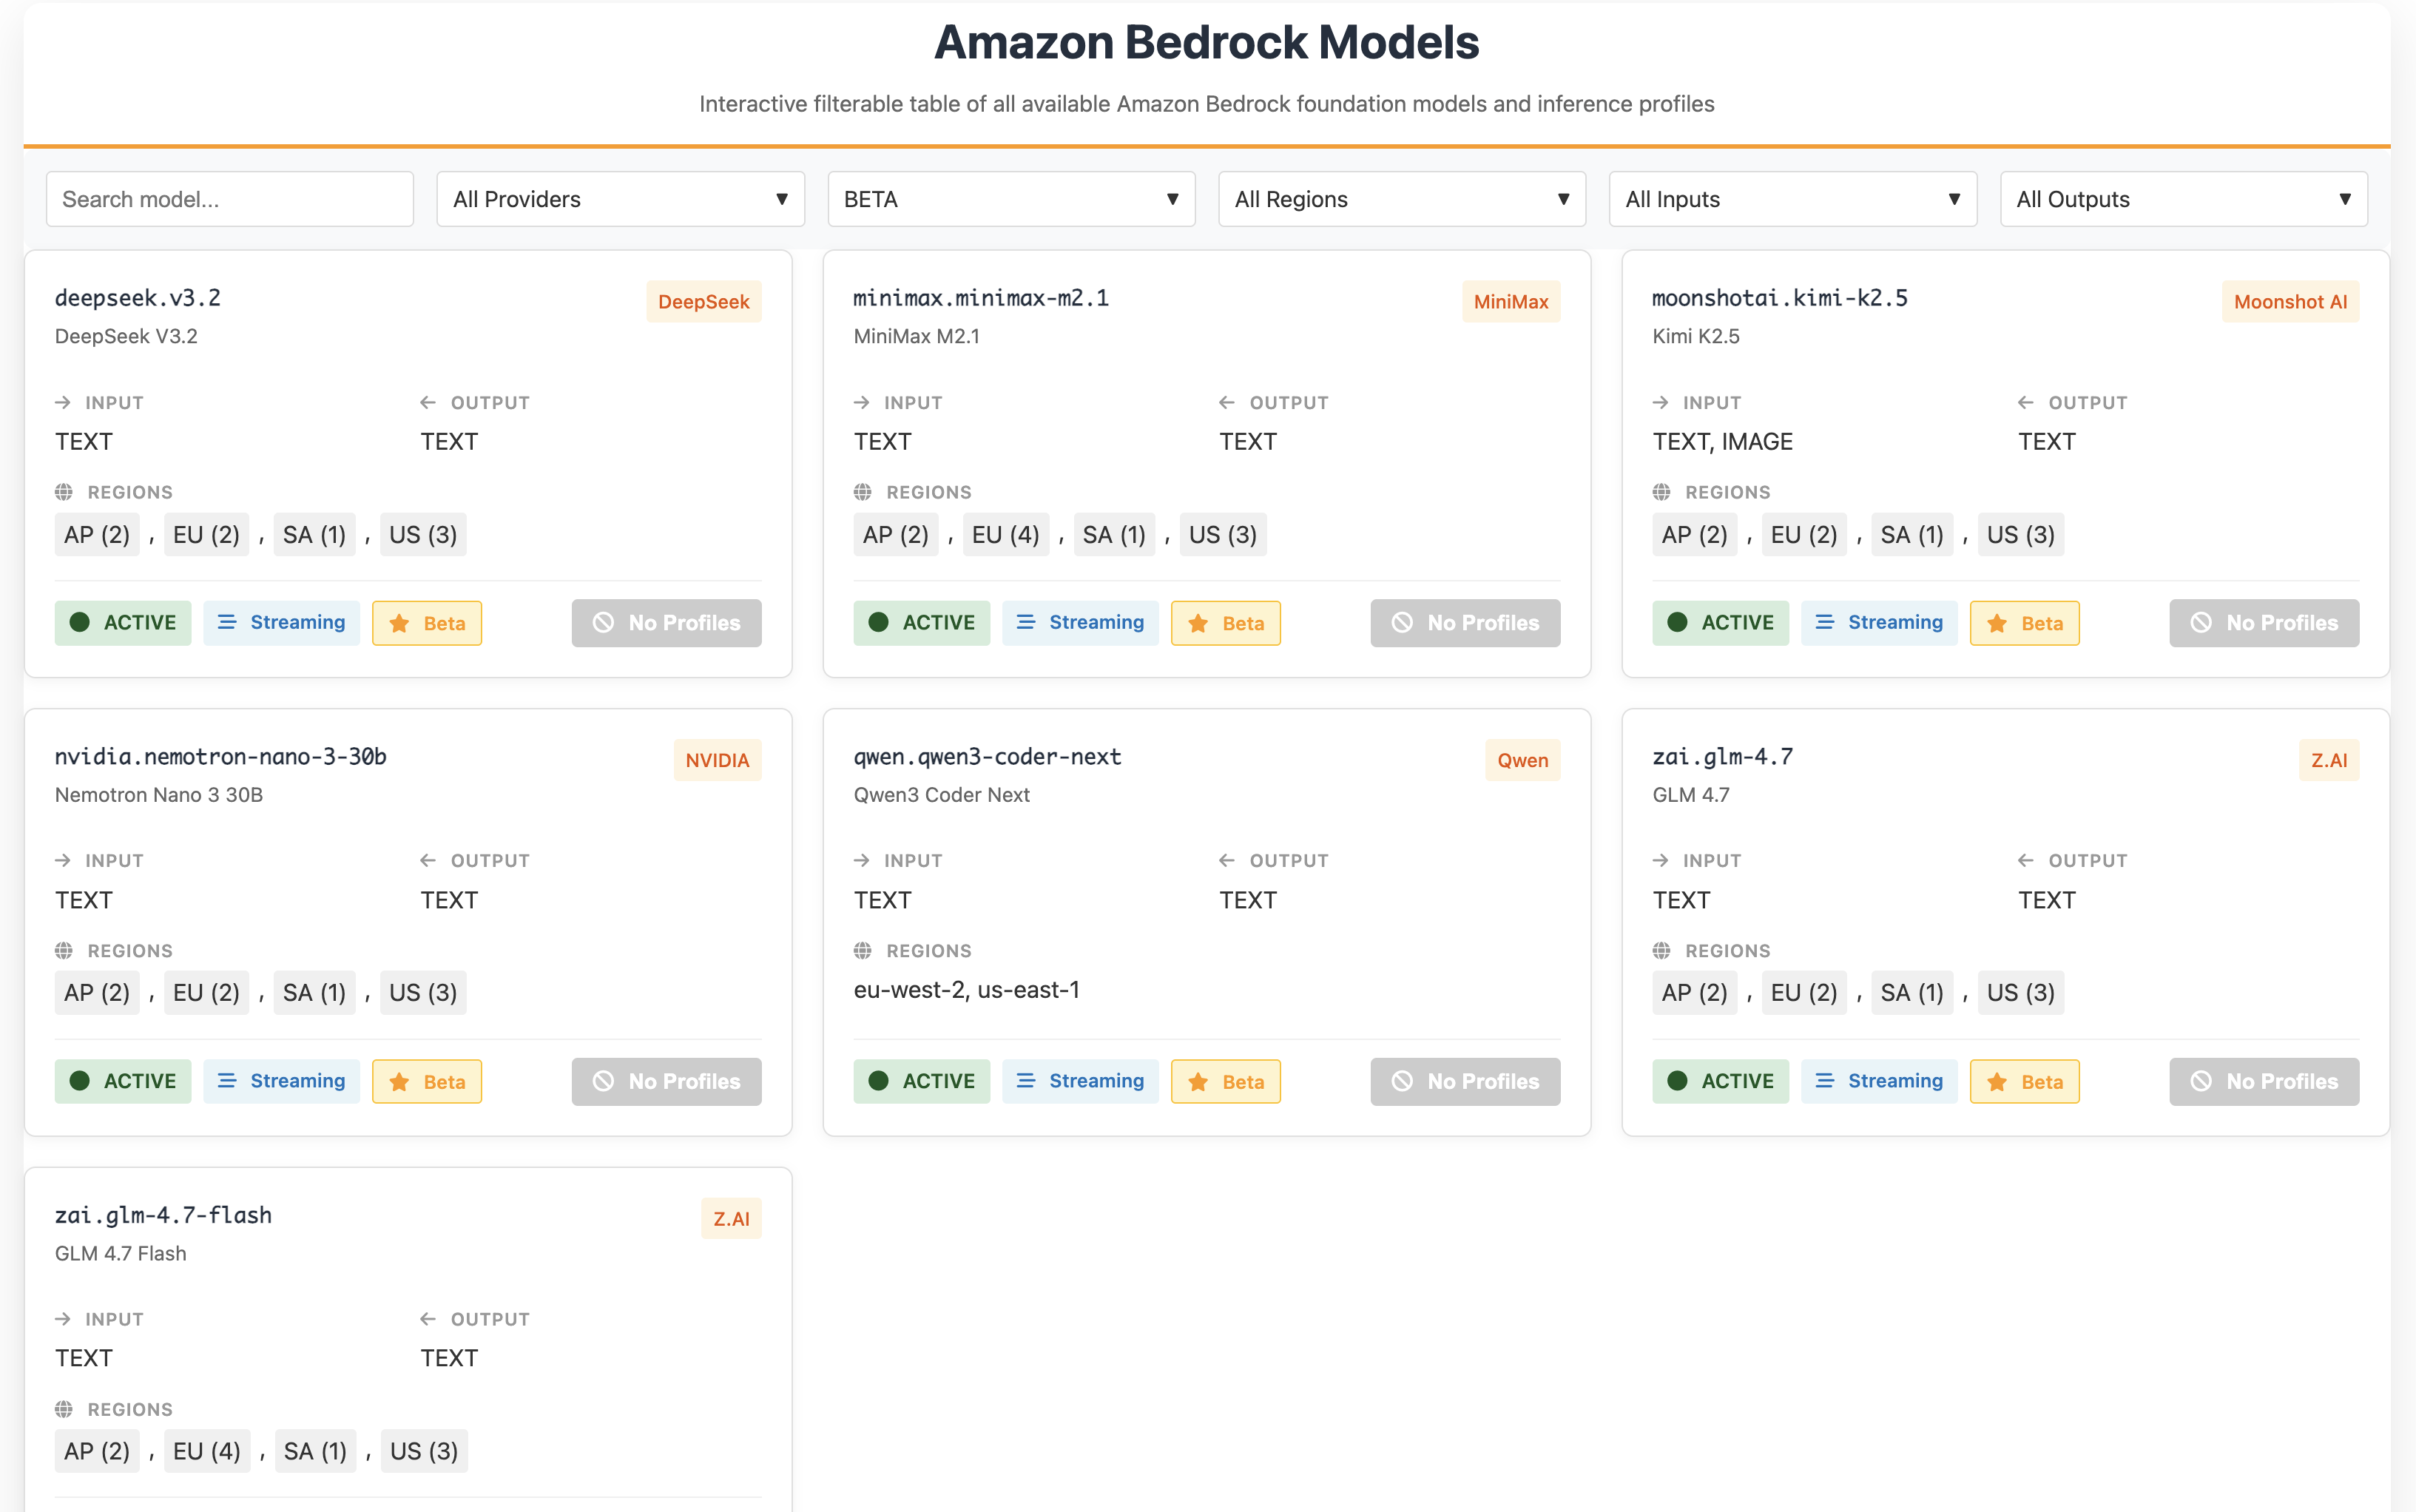Click globe icon in deepseek.v3.2 card
Screen dimensions: 2416x1512
(64, 492)
